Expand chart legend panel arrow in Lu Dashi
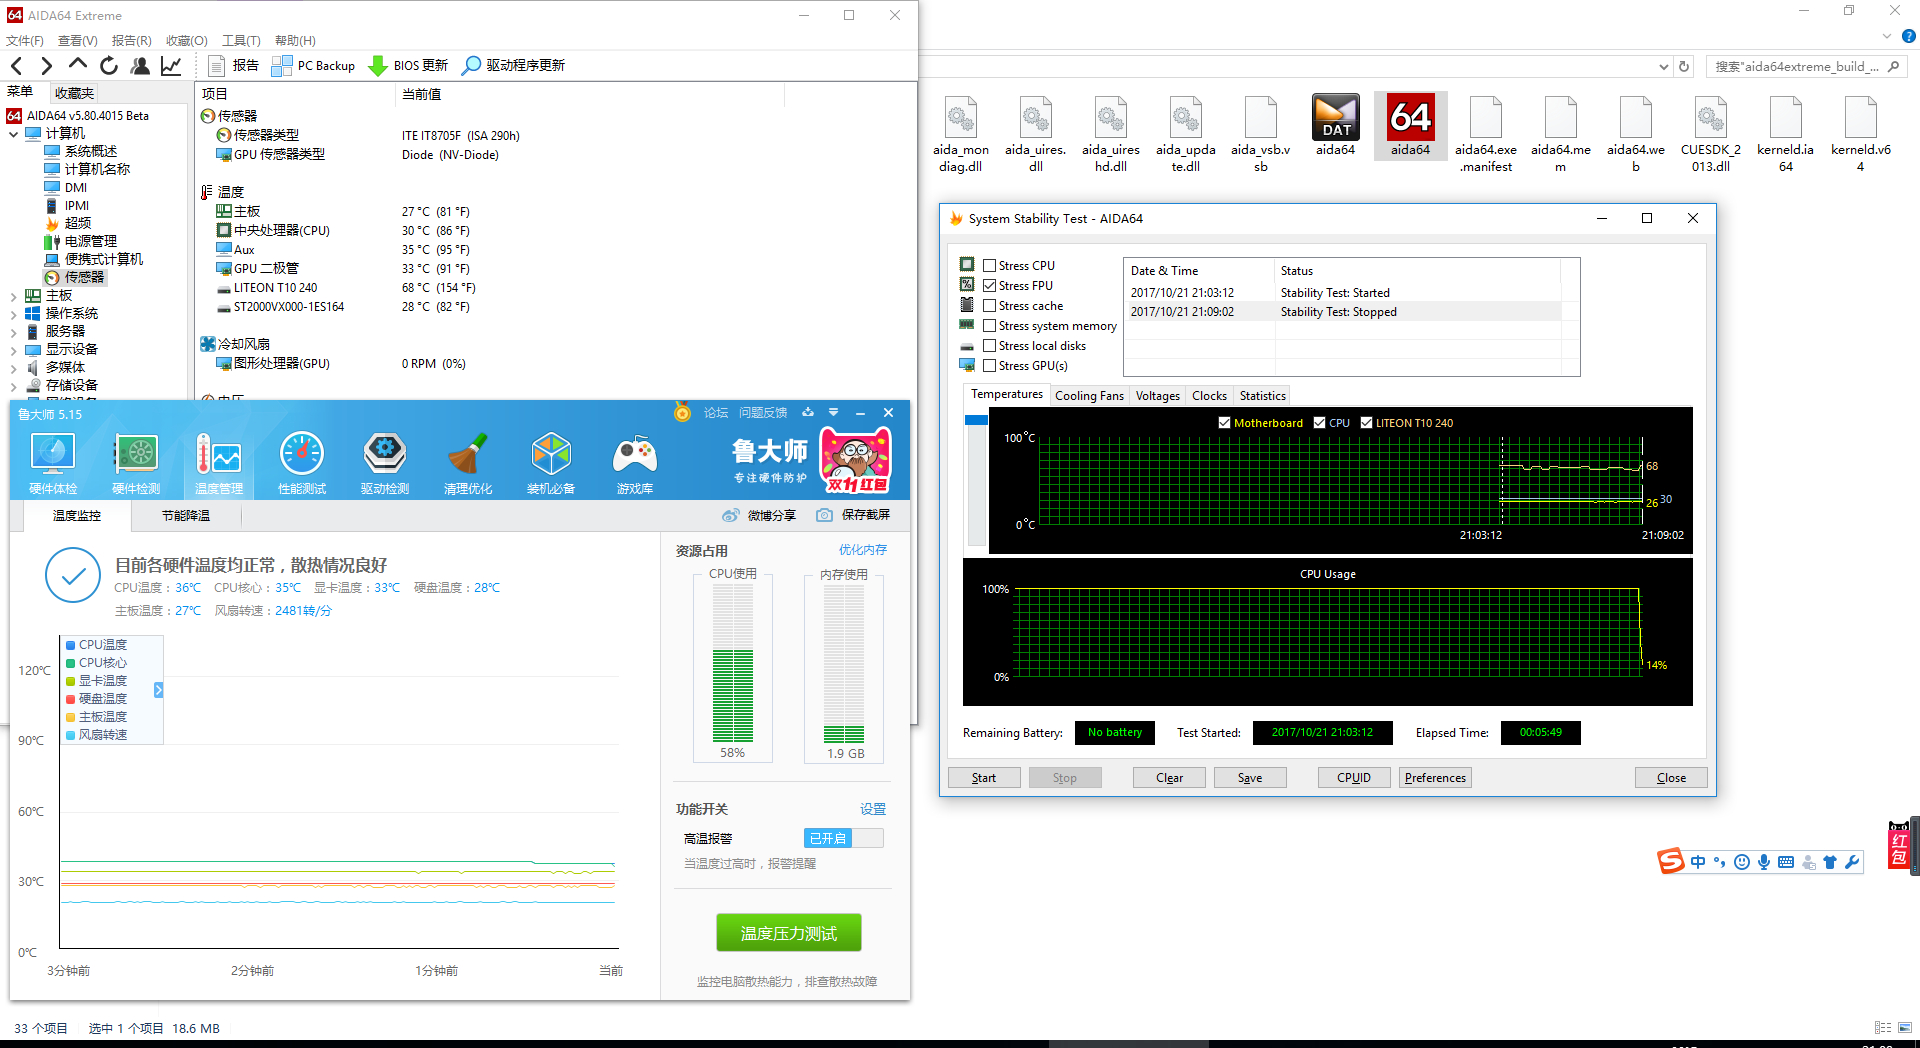 click(158, 690)
